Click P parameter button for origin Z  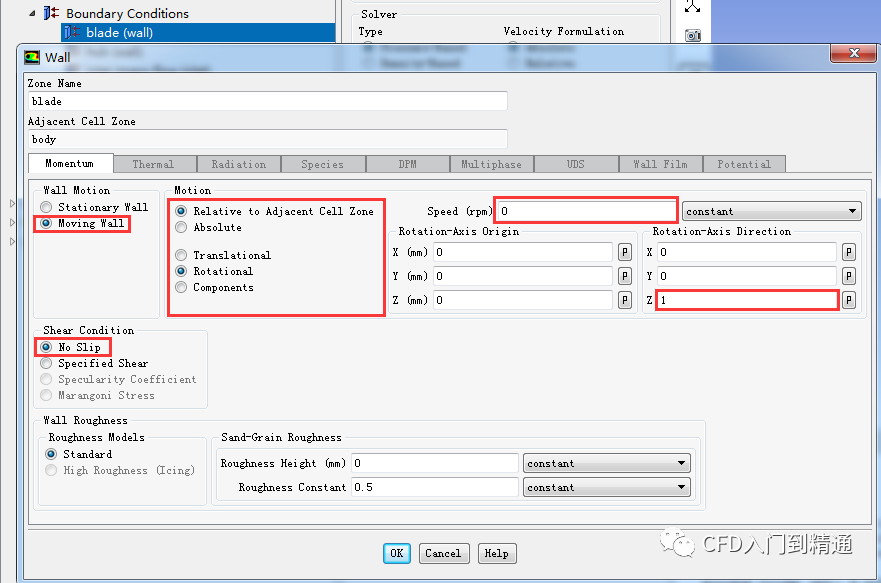tap(624, 300)
